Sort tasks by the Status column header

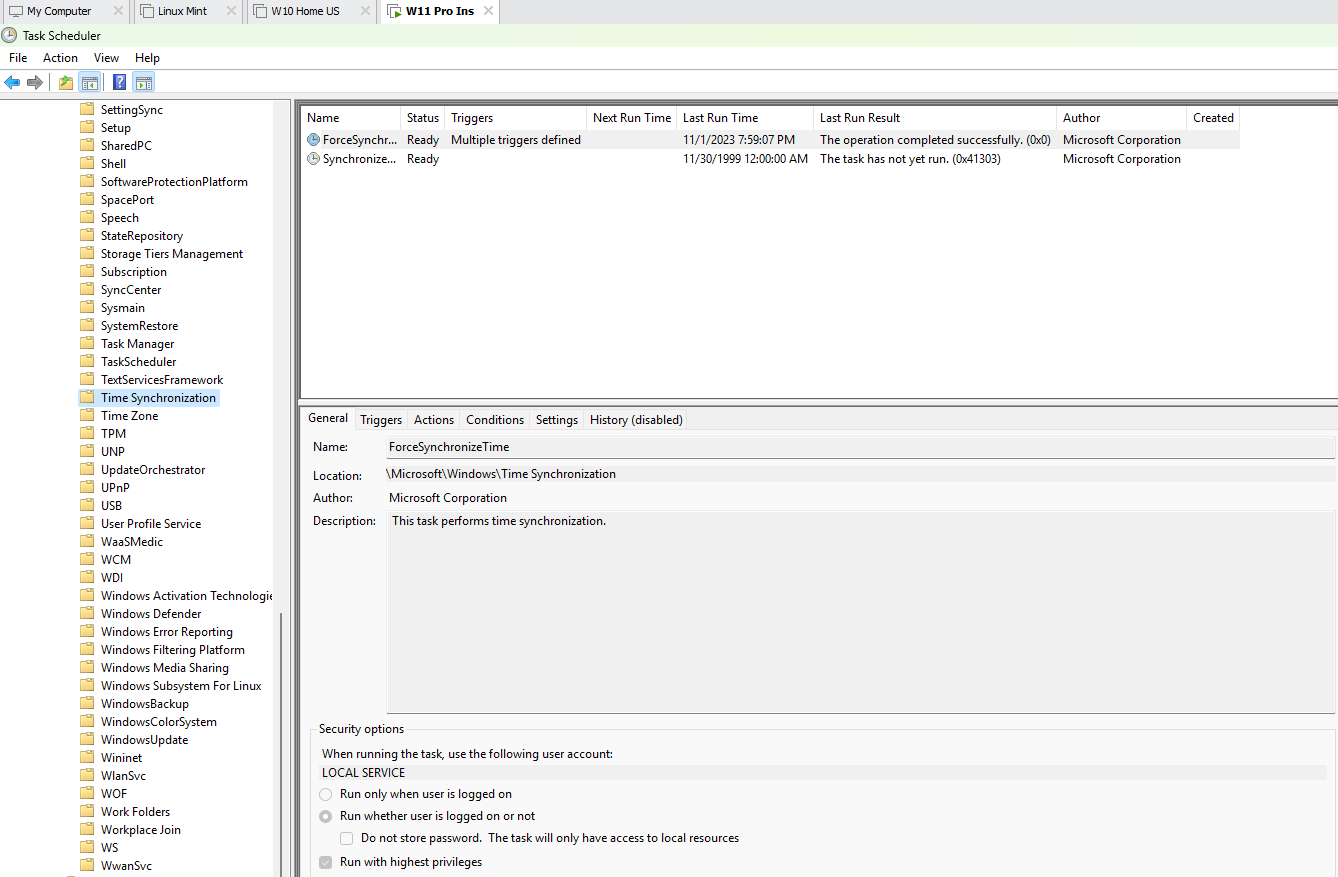(423, 118)
